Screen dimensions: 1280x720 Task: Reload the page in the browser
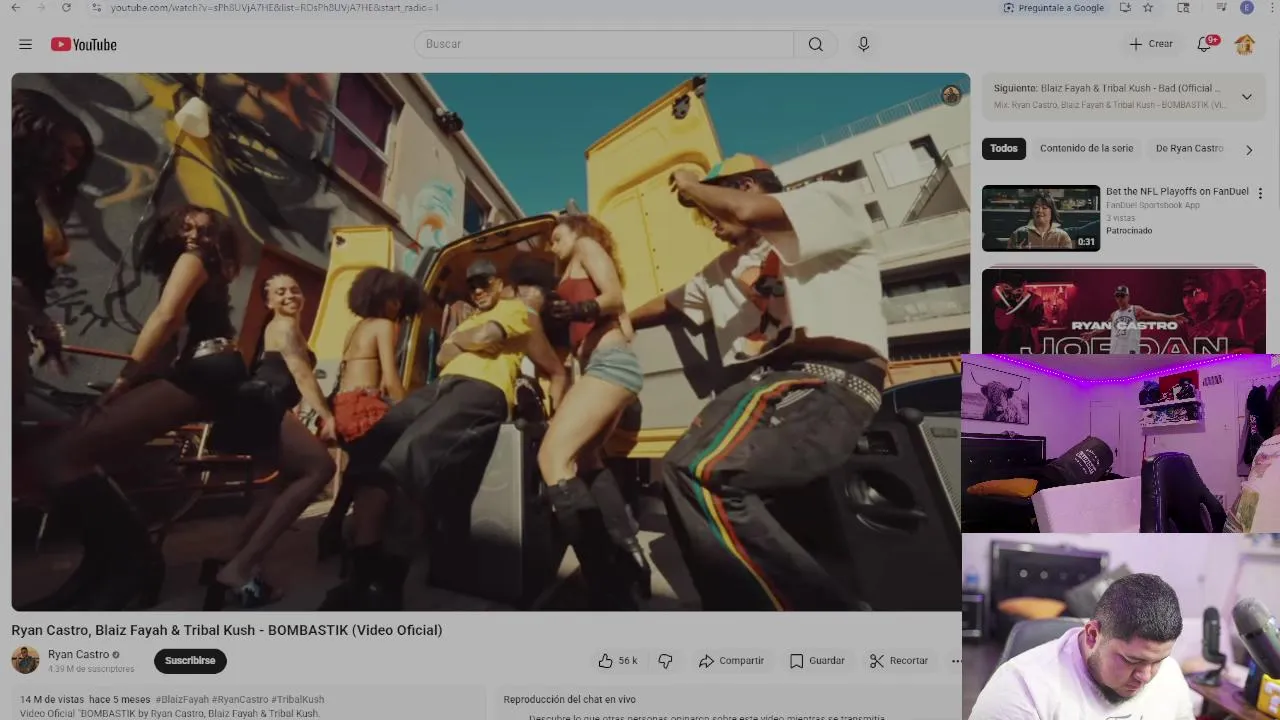pos(66,7)
